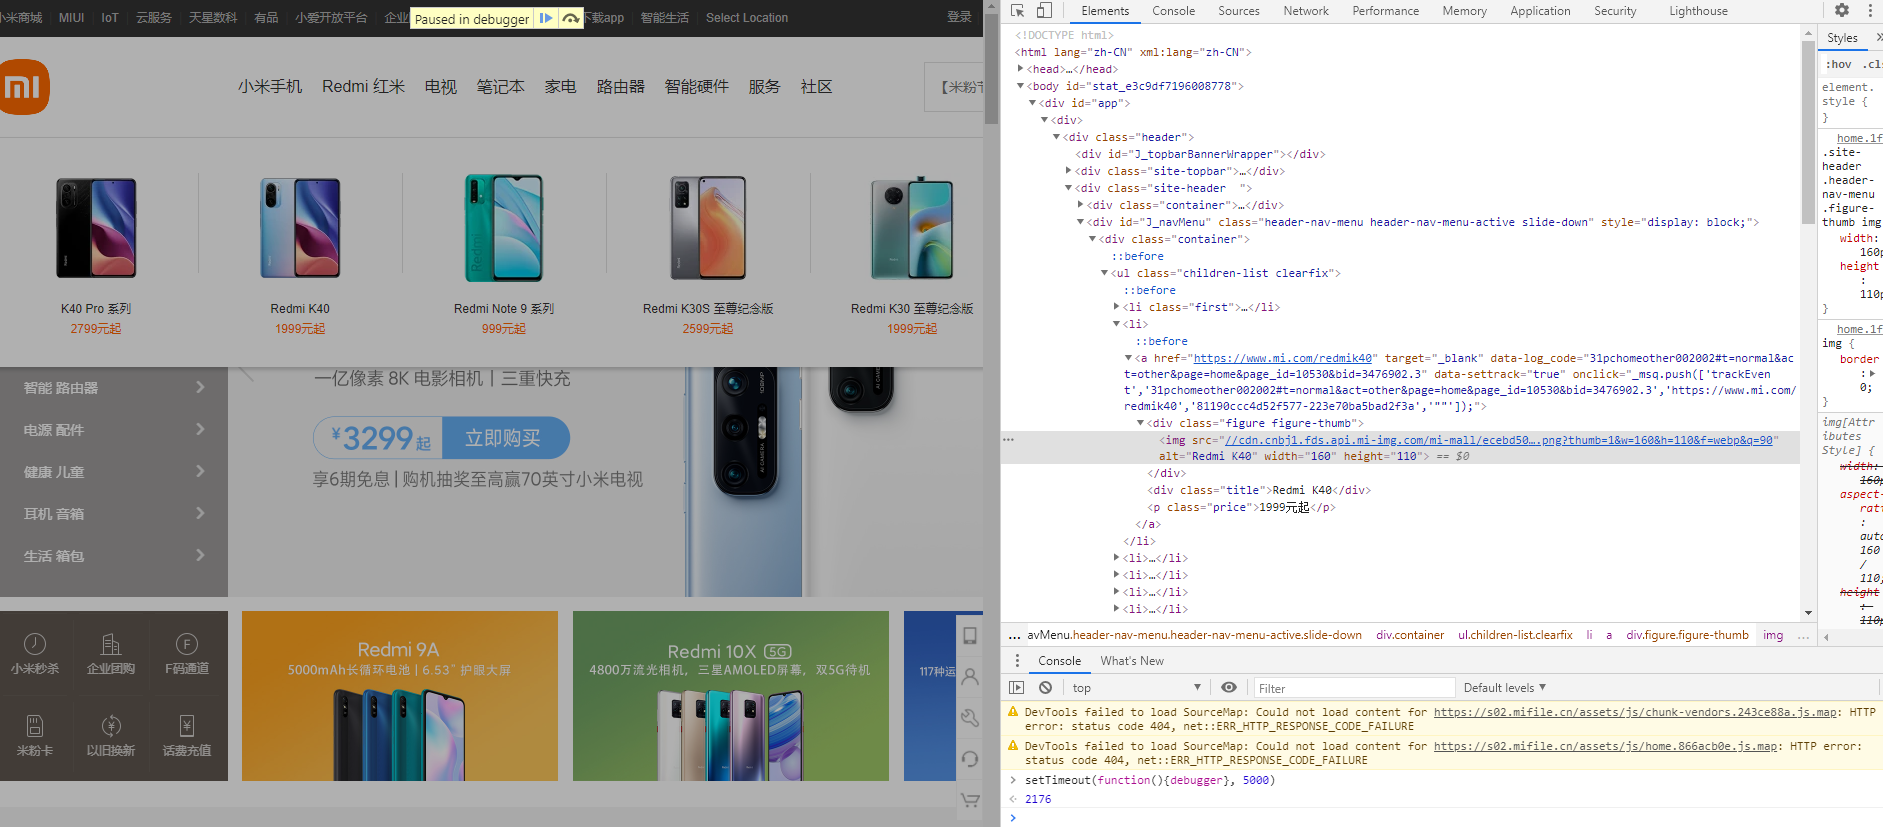The image size is (1883, 827).
Task: Click the customer support headset icon in sidebar
Action: click(x=970, y=759)
